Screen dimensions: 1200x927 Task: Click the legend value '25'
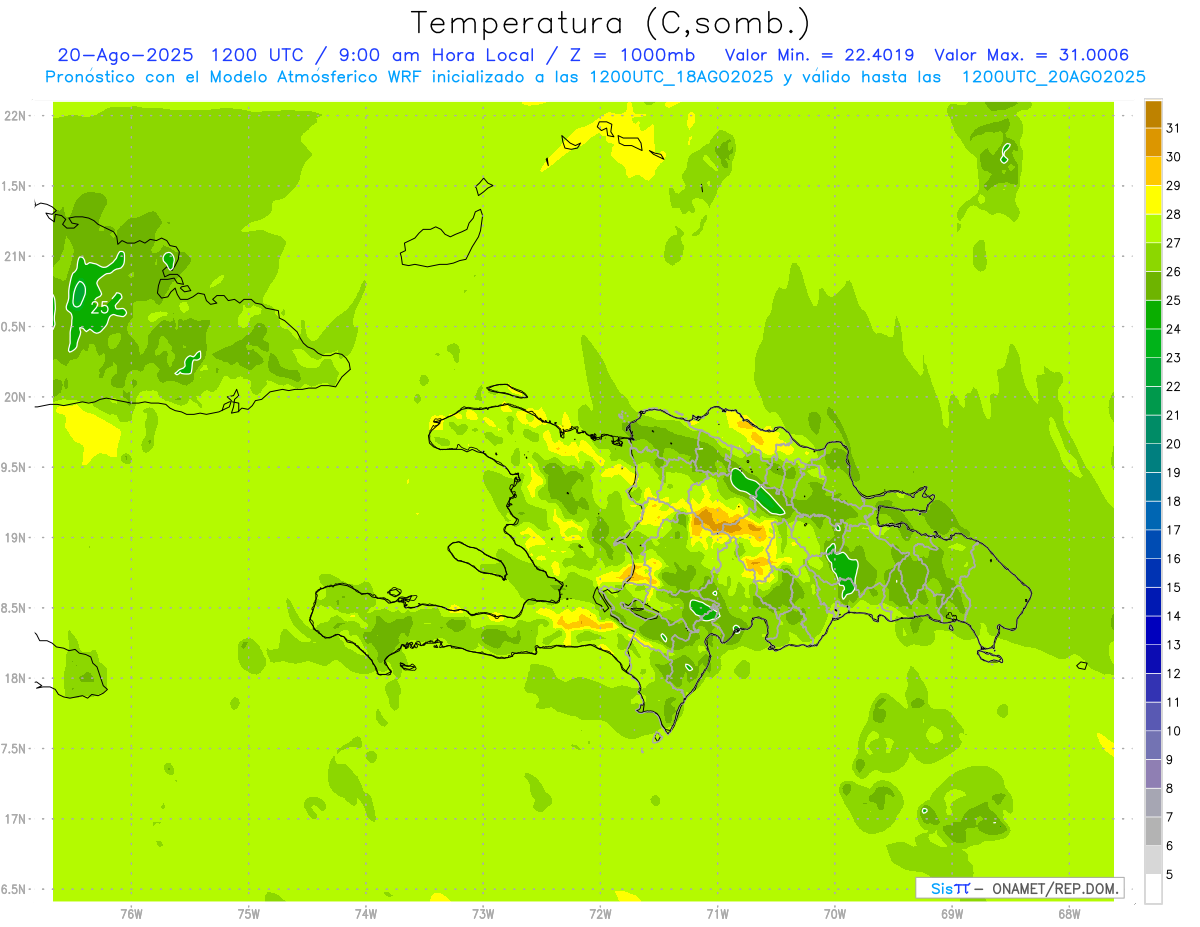point(1173,300)
